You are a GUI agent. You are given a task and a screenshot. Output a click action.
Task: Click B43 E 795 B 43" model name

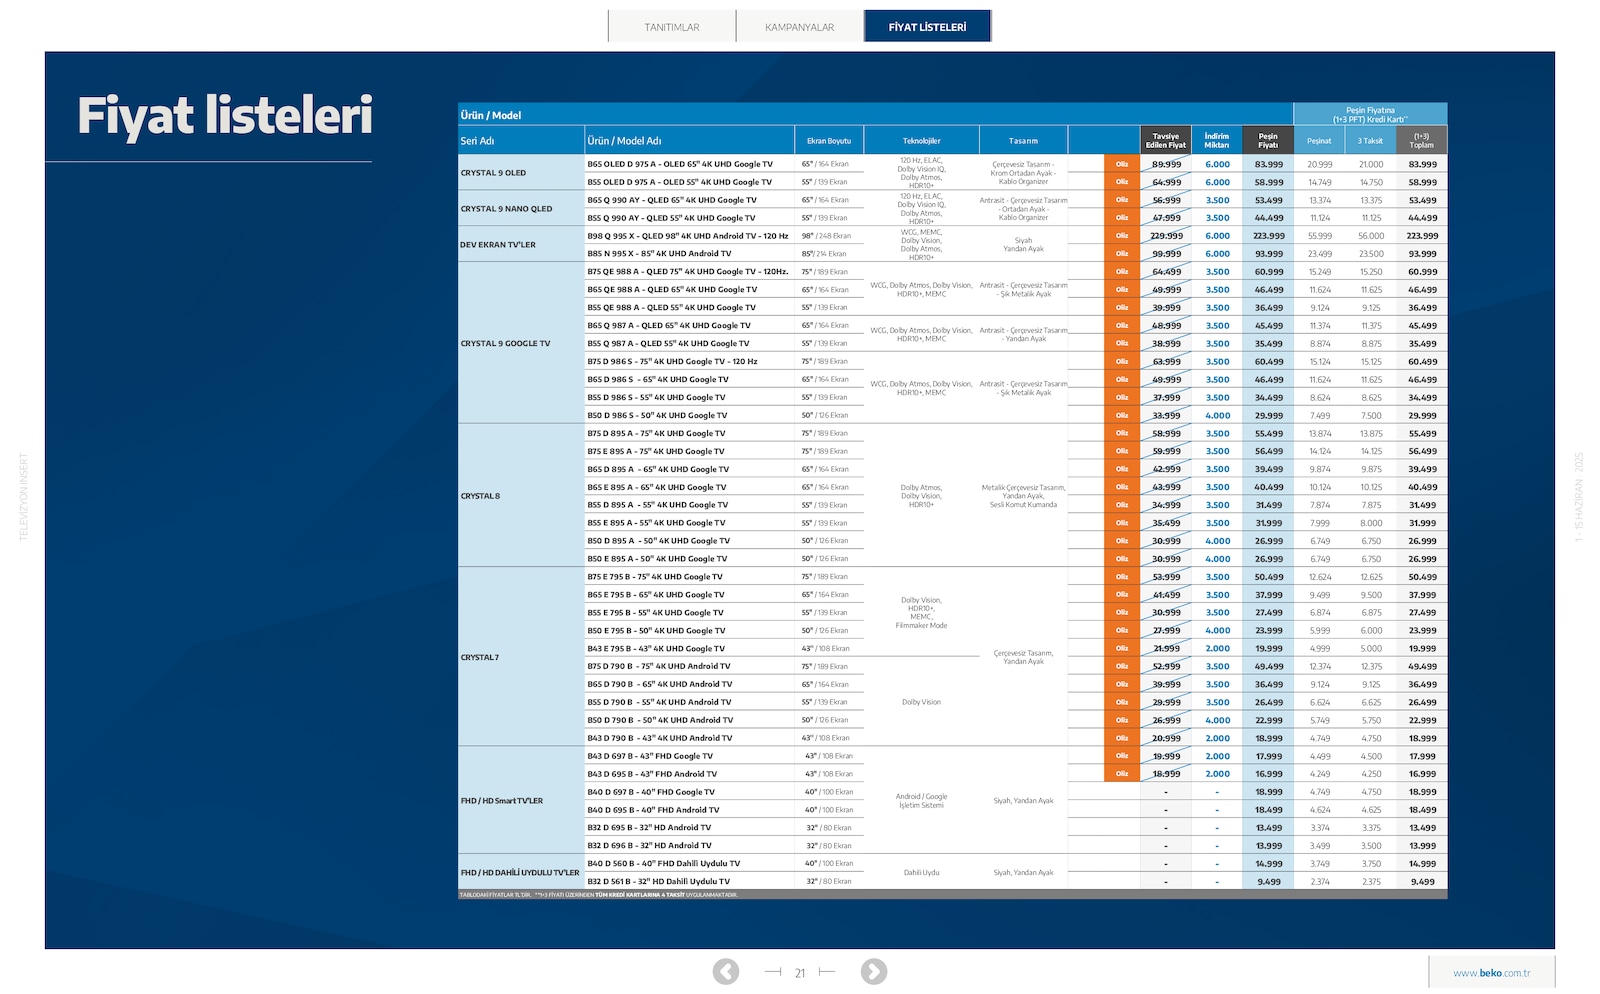pyautogui.click(x=656, y=648)
